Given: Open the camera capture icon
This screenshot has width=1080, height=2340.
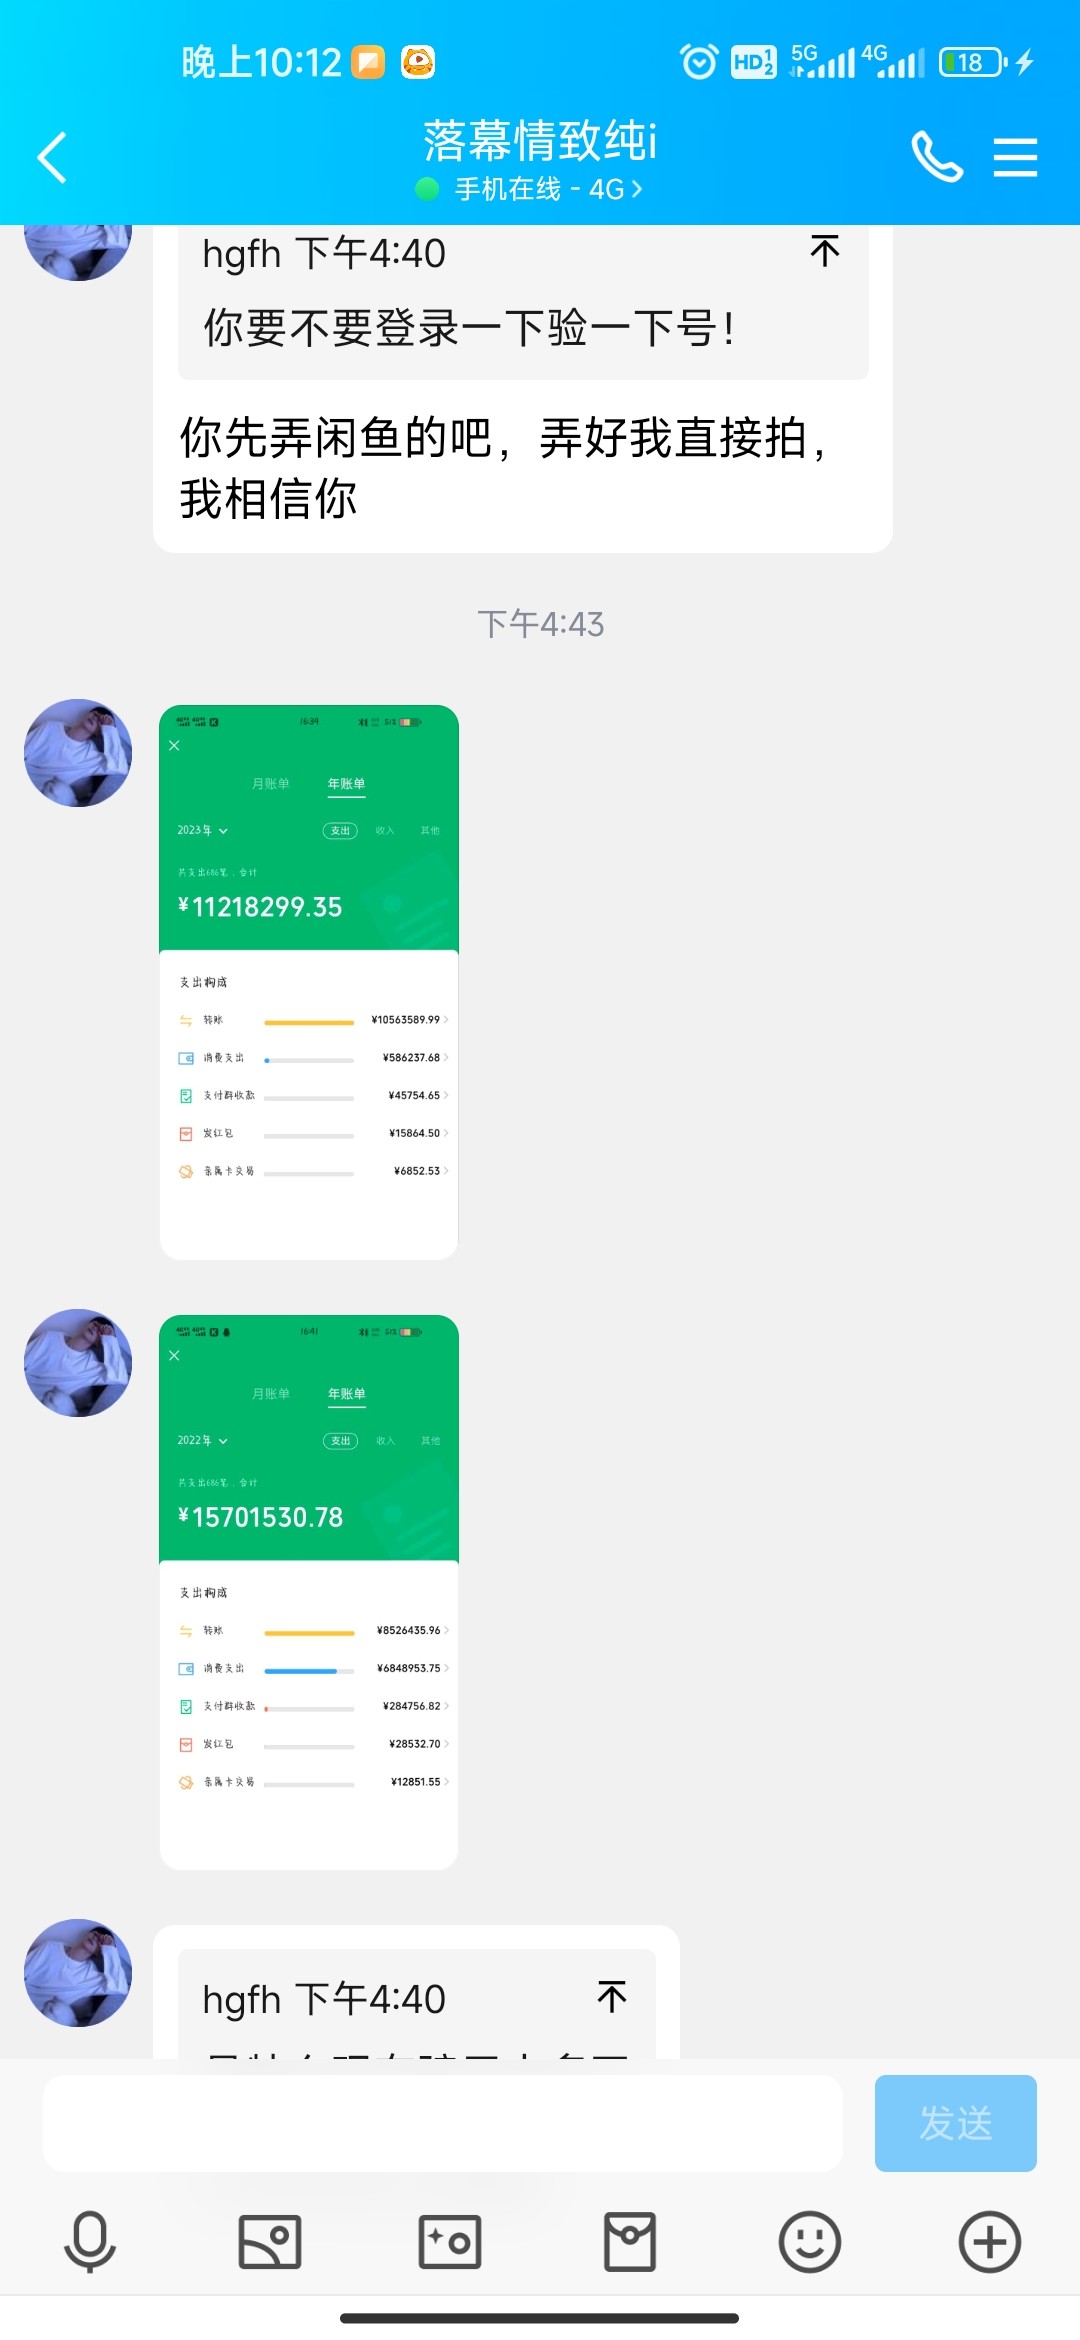Looking at the screenshot, I should 450,2241.
